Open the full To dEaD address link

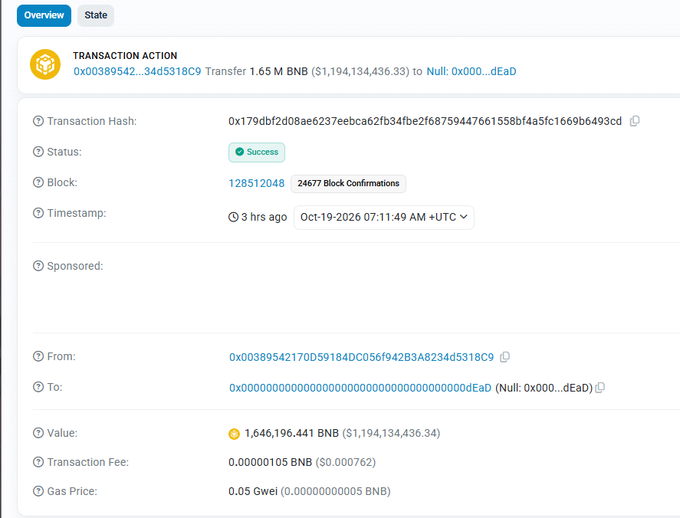click(360, 388)
